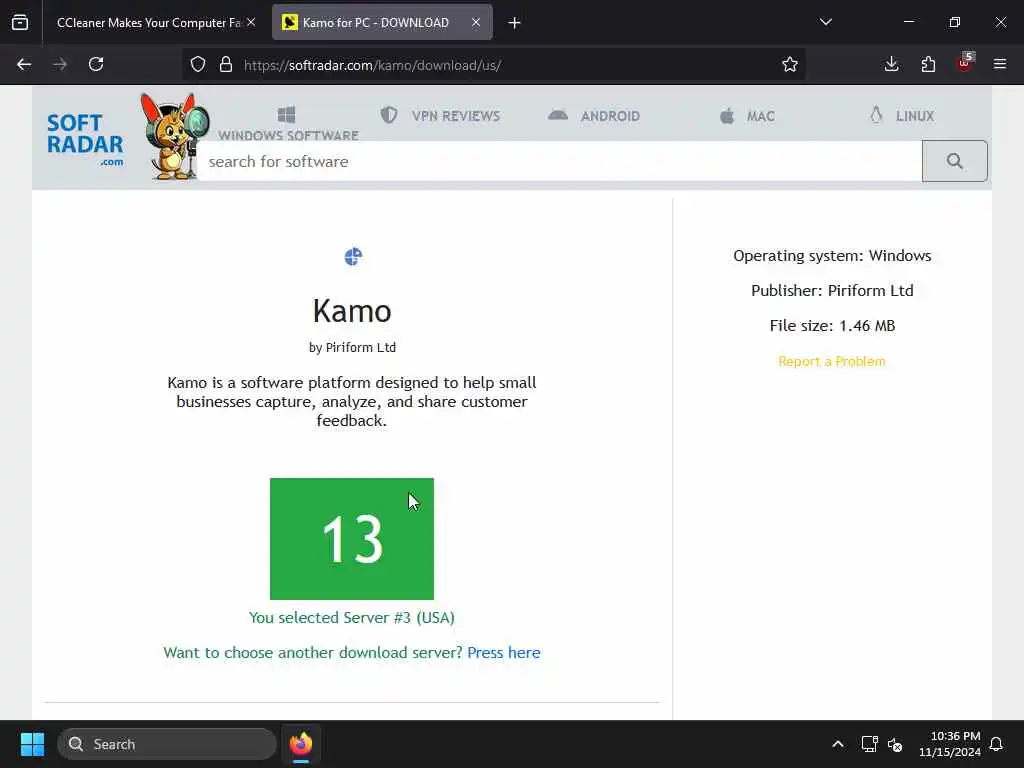View site security padlock info
The width and height of the screenshot is (1024, 768).
click(x=226, y=64)
